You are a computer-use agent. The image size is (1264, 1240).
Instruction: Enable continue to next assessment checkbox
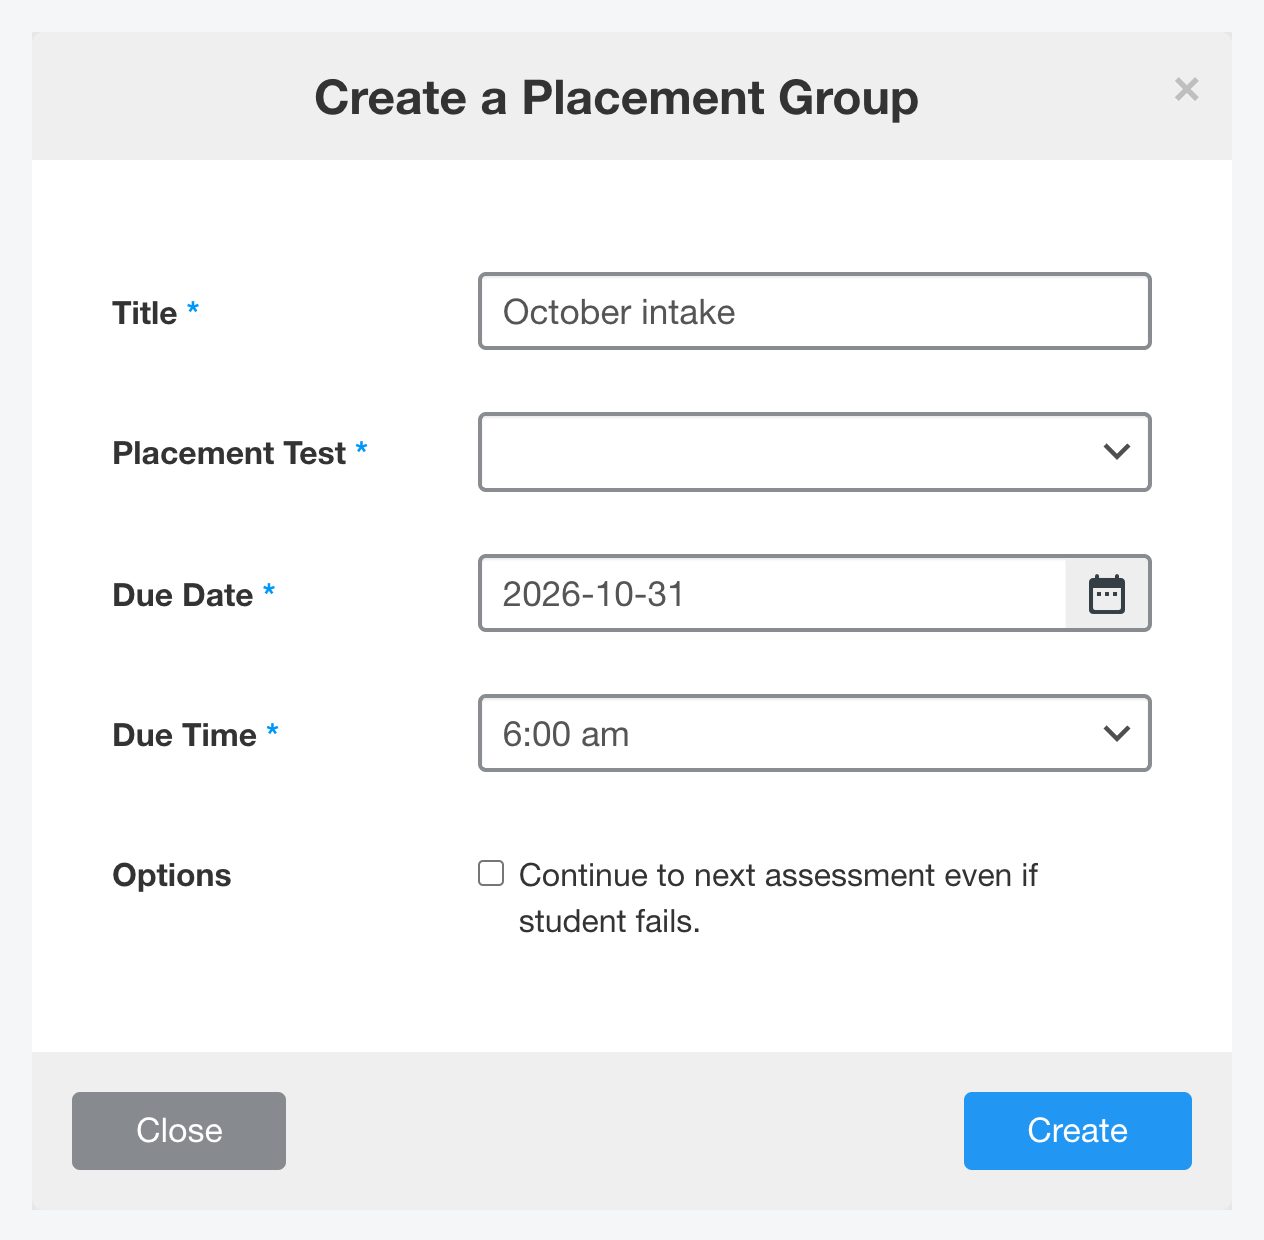[x=491, y=874]
